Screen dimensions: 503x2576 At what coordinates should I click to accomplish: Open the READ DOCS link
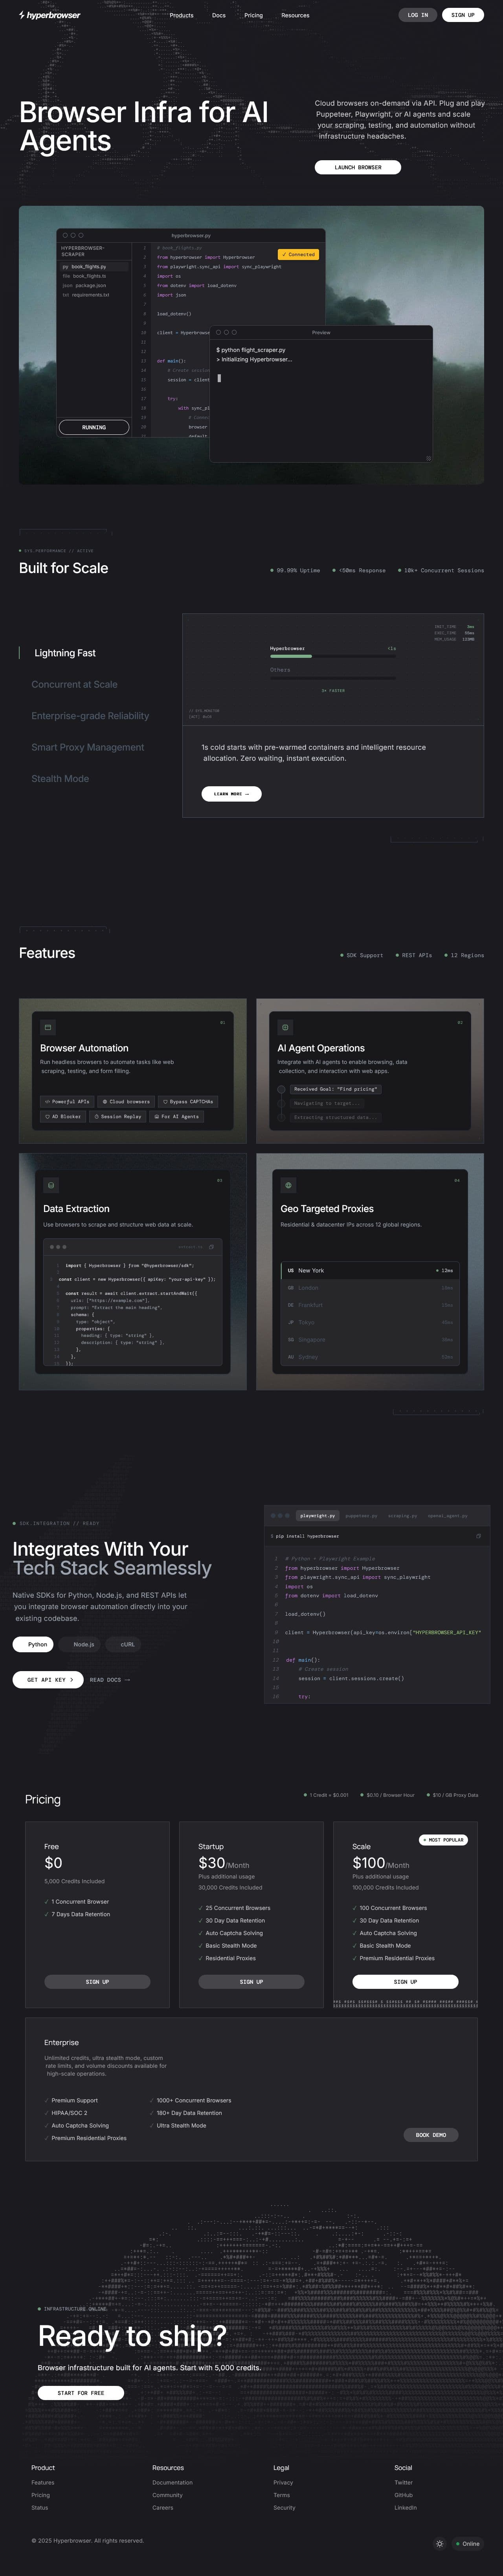pyautogui.click(x=110, y=1680)
